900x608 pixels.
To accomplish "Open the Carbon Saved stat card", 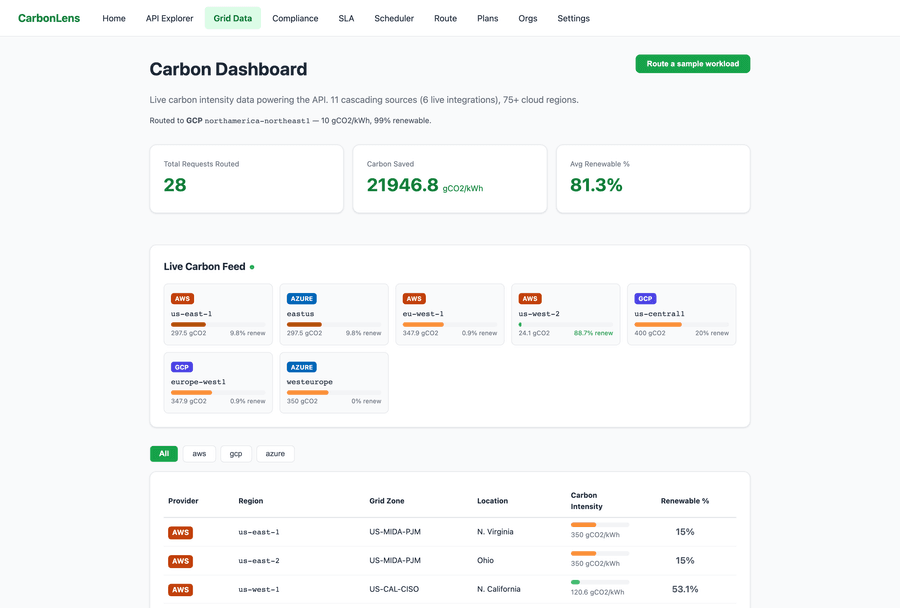I will point(449,179).
